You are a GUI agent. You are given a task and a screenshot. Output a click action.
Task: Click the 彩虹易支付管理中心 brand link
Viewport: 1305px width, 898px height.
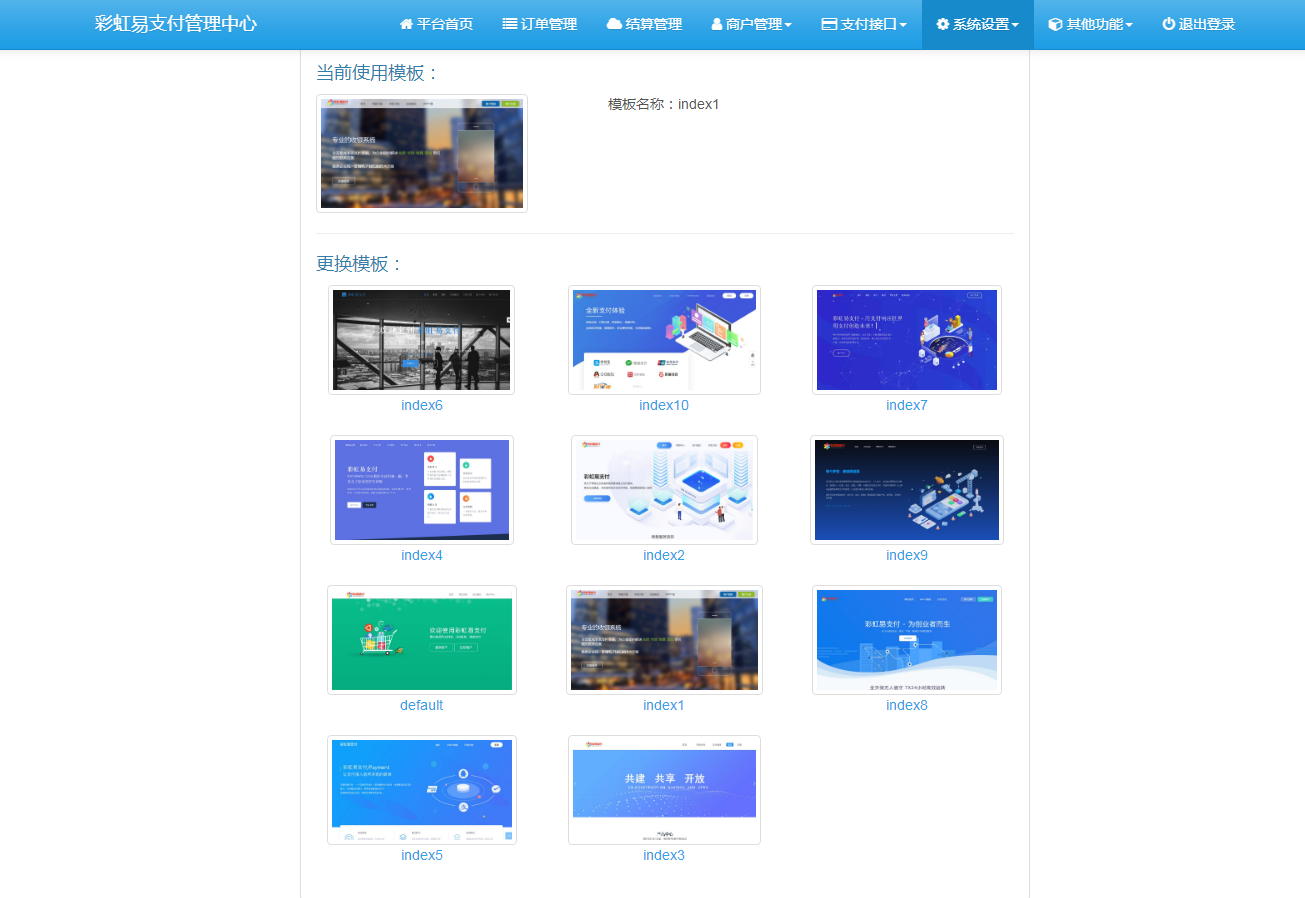(176, 24)
